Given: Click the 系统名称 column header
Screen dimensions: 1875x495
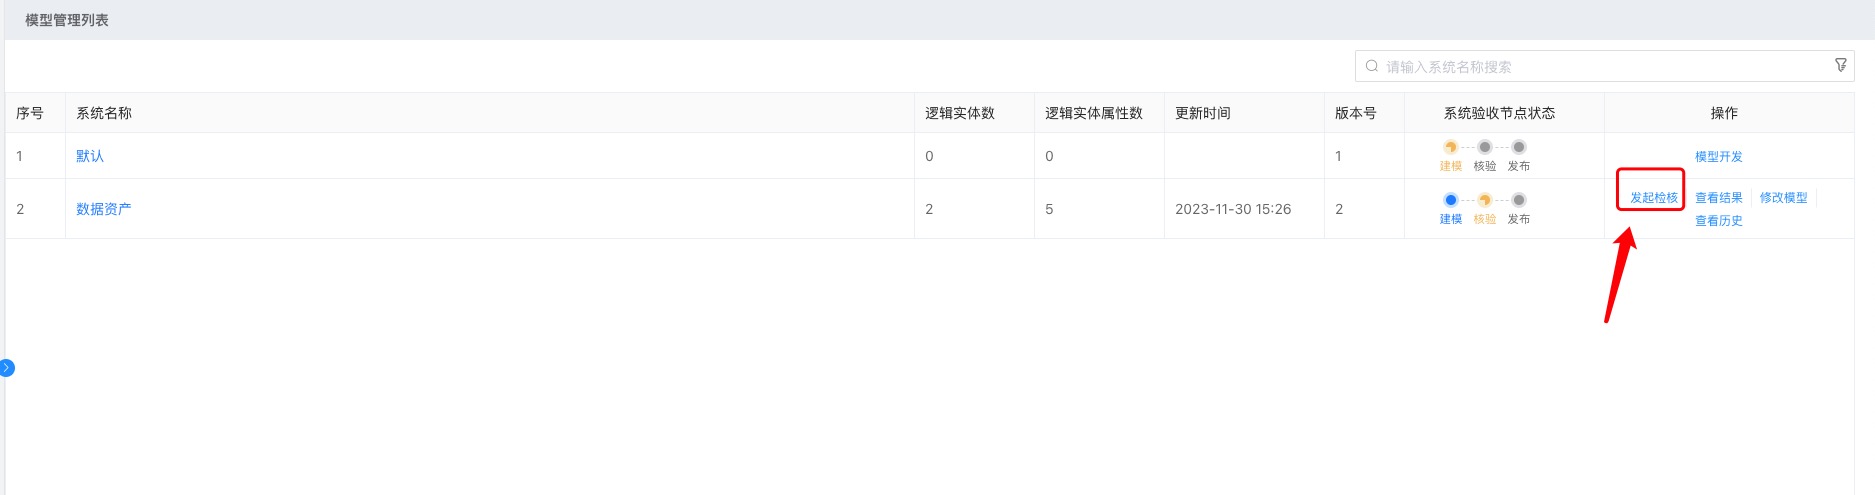Looking at the screenshot, I should point(104,113).
